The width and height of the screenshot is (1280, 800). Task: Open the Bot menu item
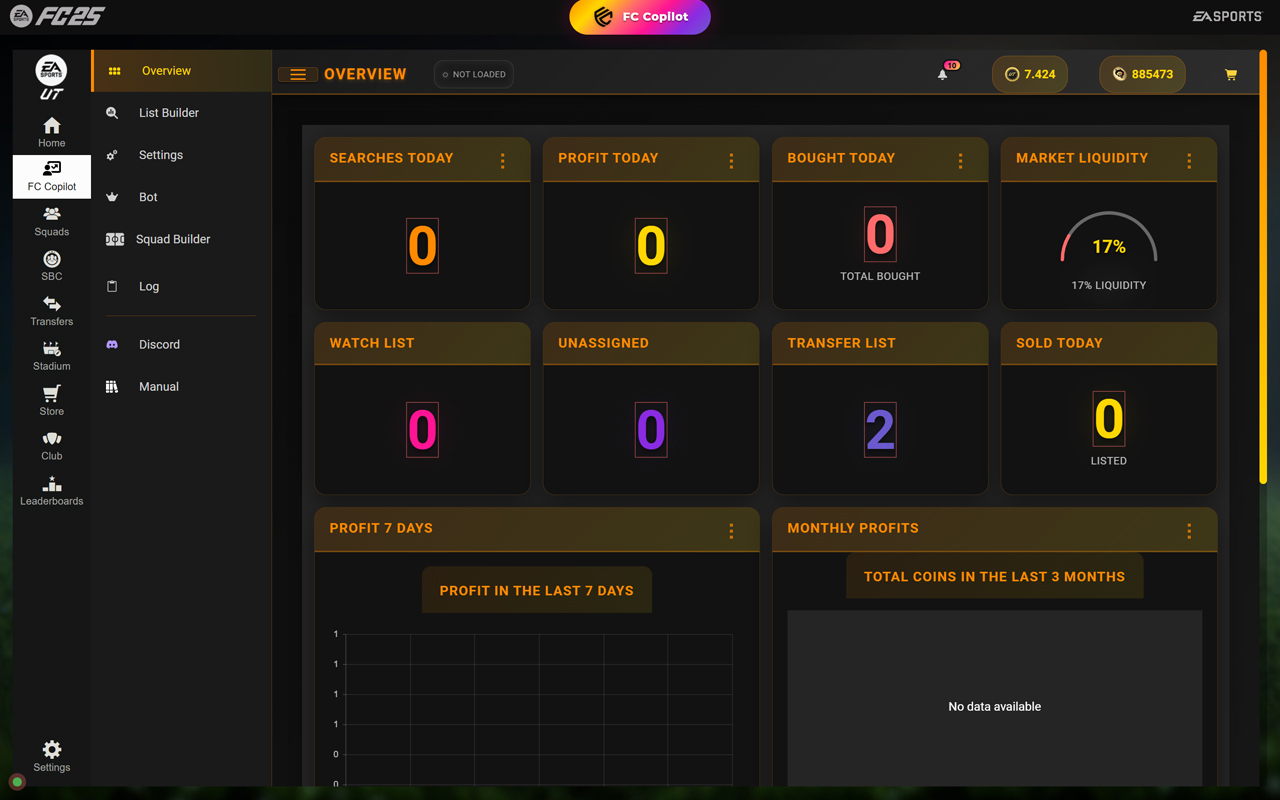pos(182,197)
